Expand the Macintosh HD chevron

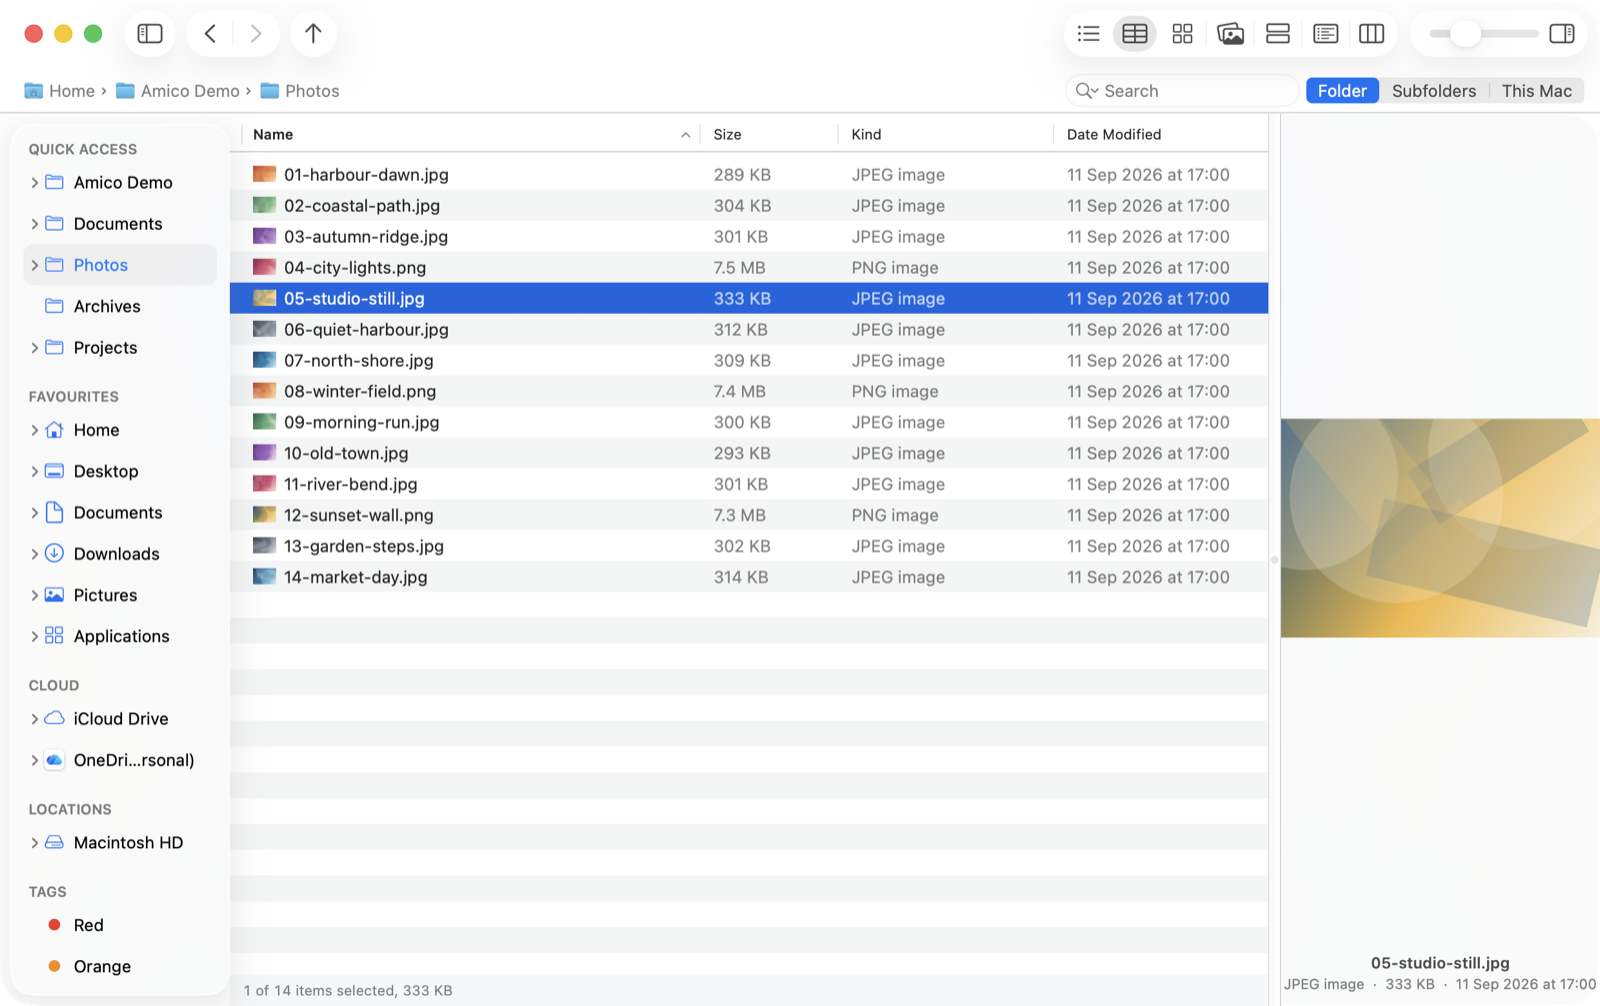[35, 843]
